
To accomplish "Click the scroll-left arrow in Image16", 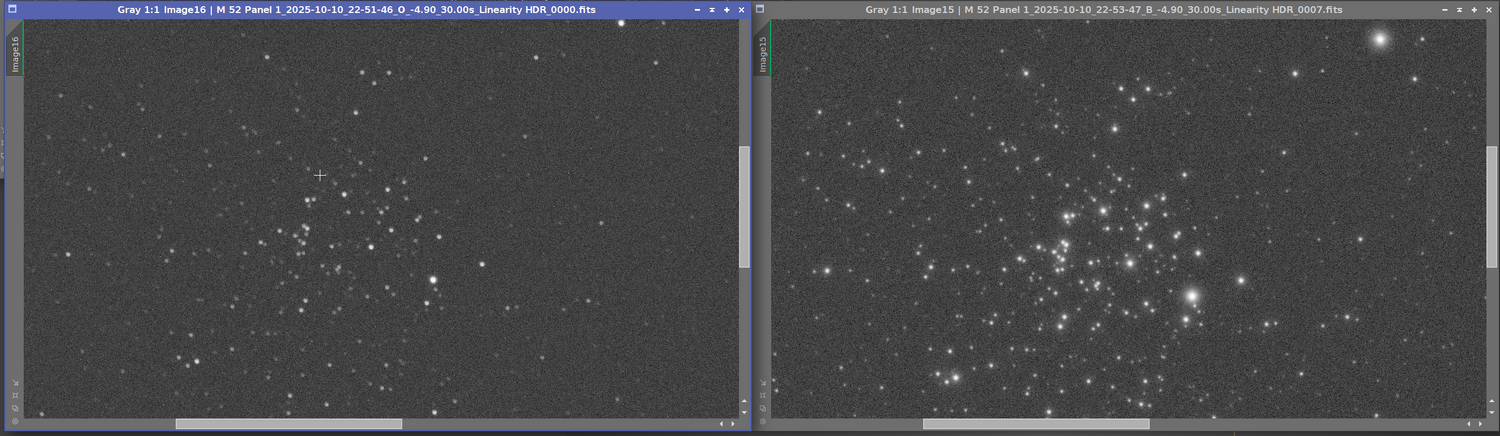I will 721,424.
